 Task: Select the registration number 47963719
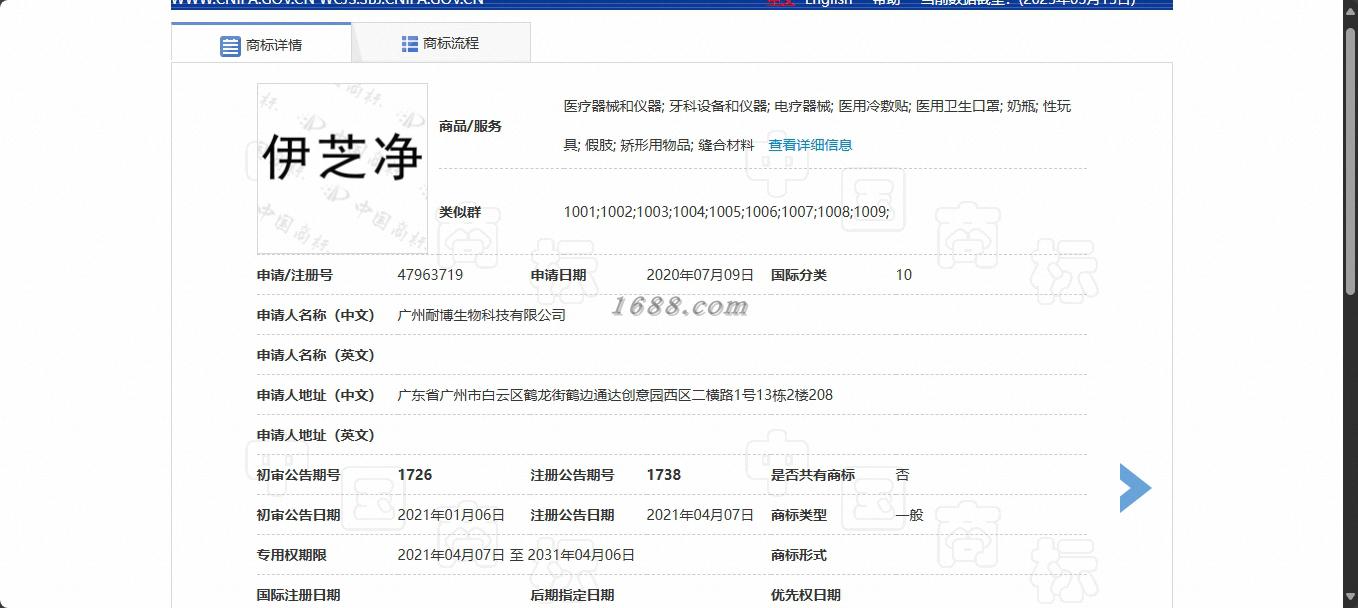click(430, 275)
